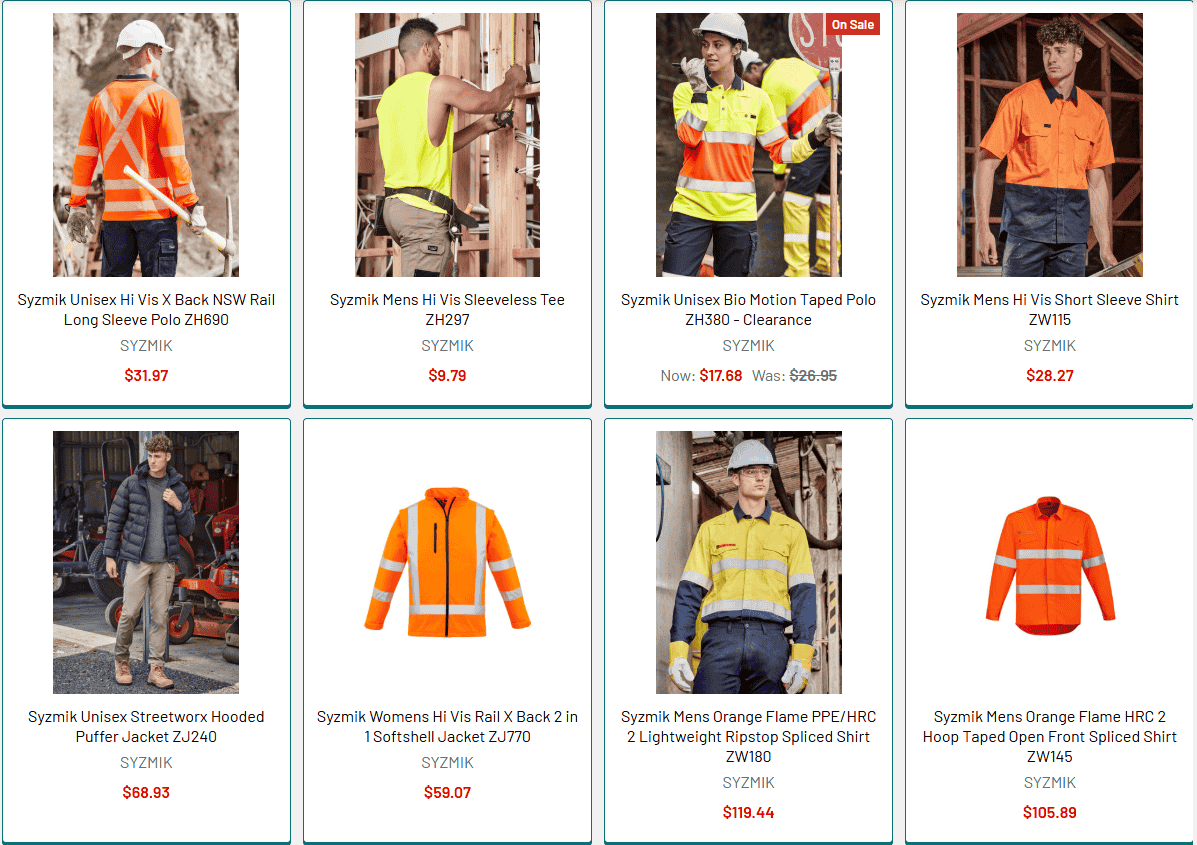This screenshot has width=1197, height=845.
Task: Click SYZMIK brand under the ZH297 tee
Action: point(447,346)
